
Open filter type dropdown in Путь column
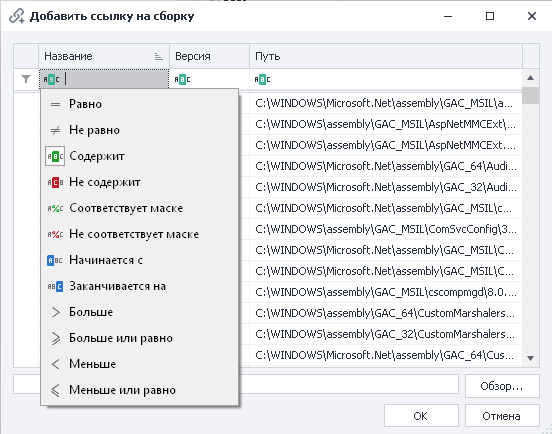pyautogui.click(x=262, y=80)
